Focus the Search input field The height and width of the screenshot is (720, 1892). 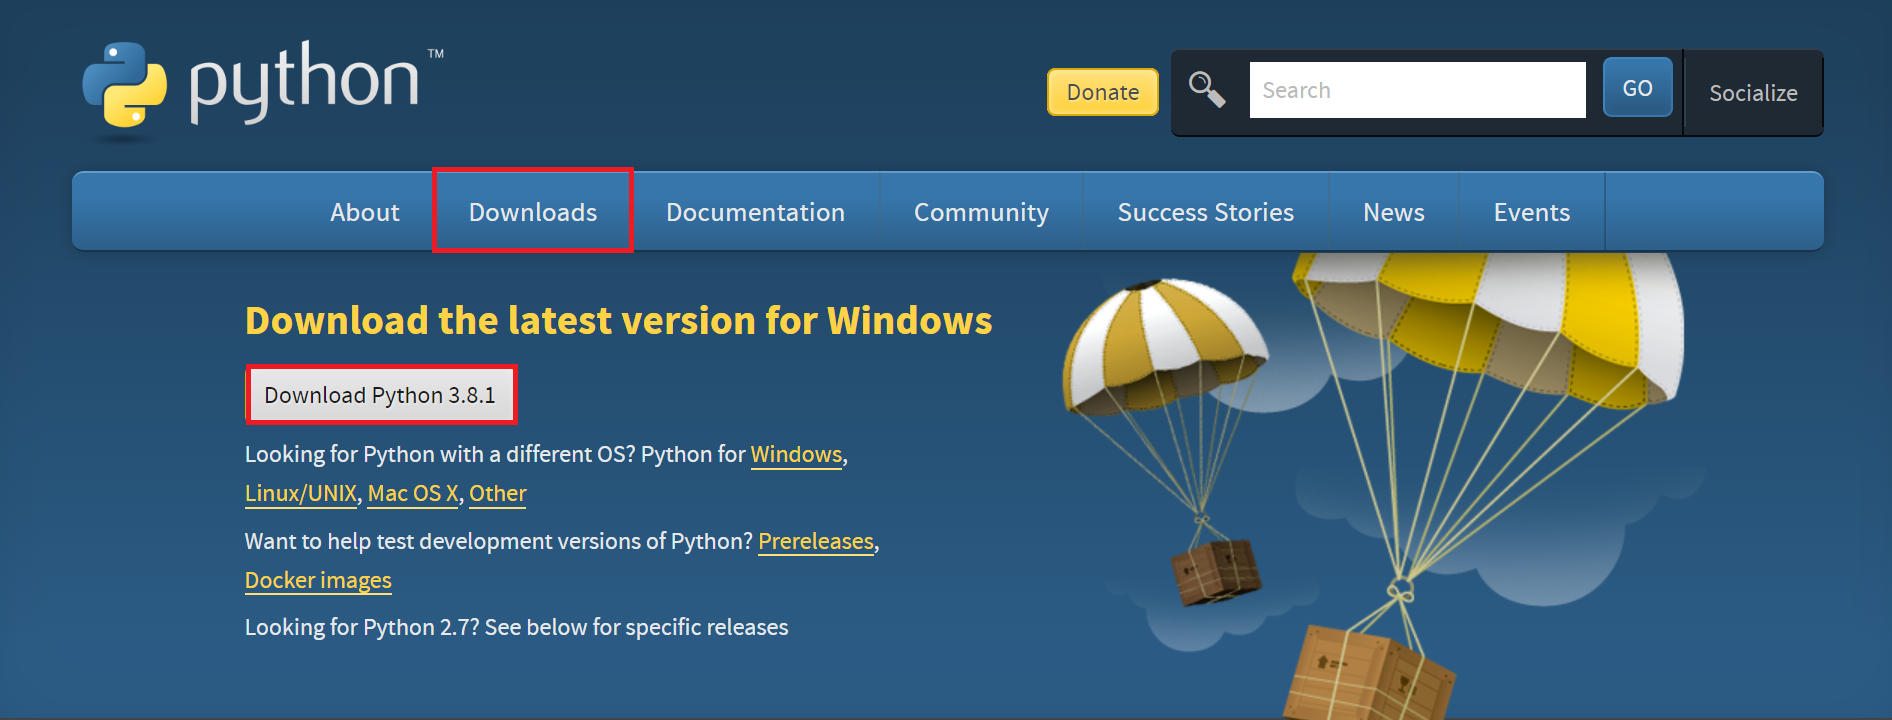1417,90
